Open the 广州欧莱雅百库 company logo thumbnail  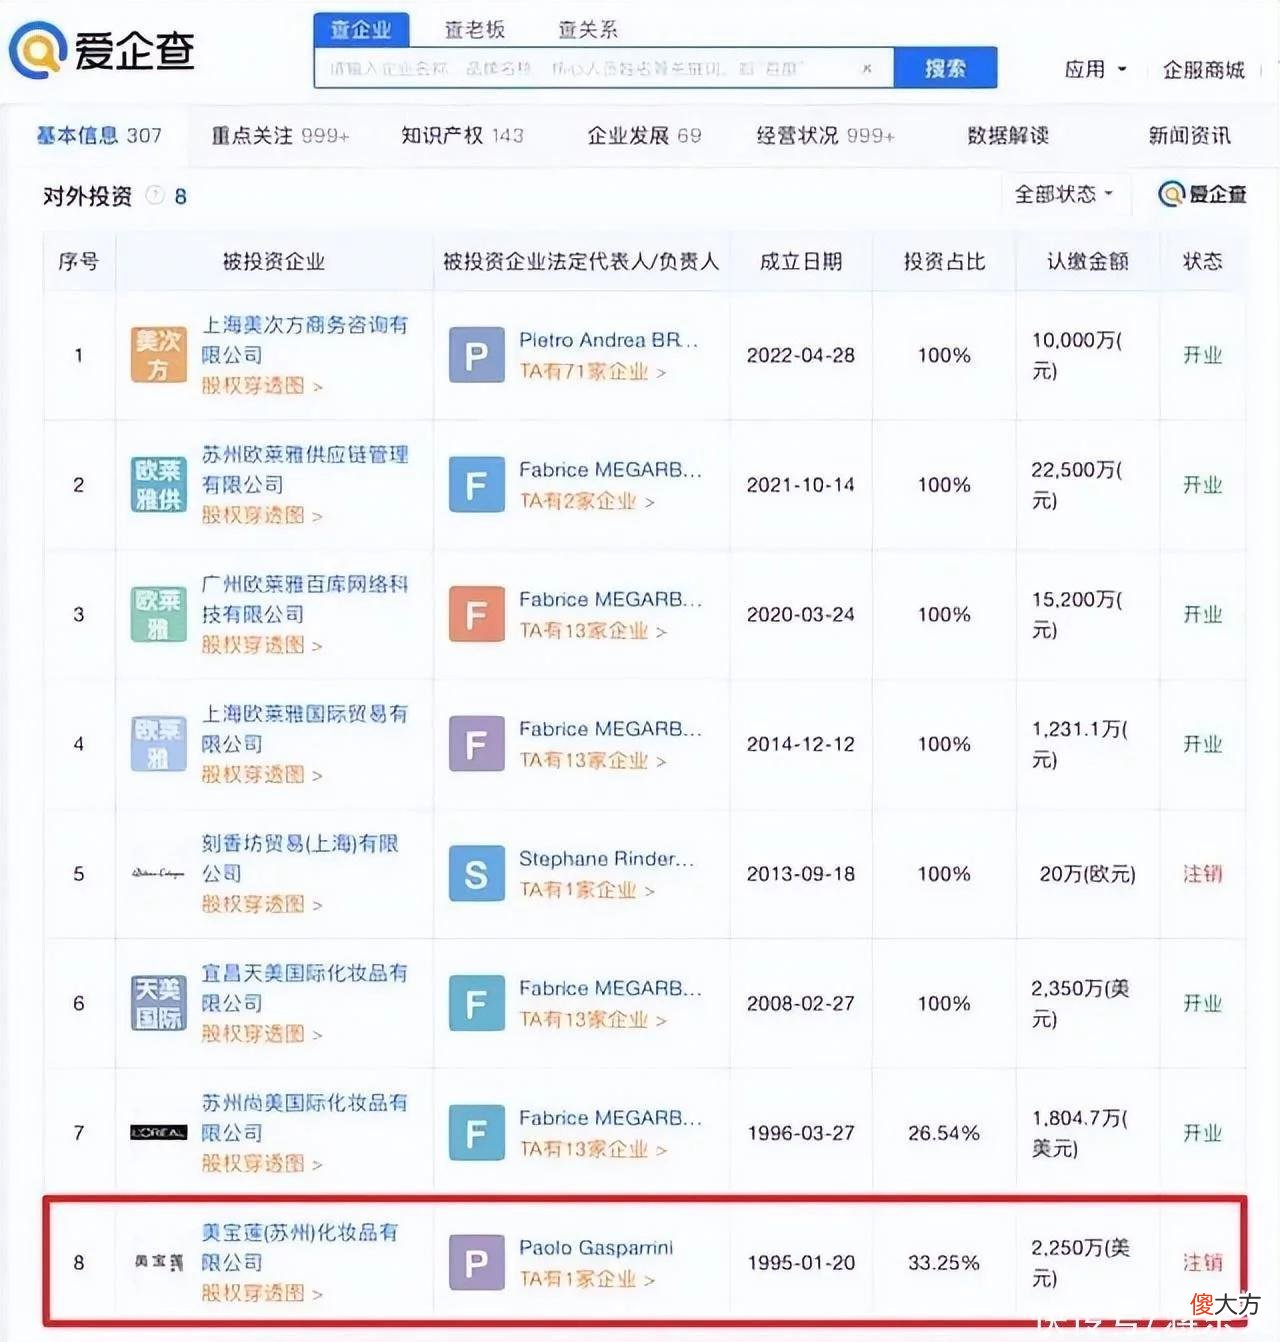[158, 614]
